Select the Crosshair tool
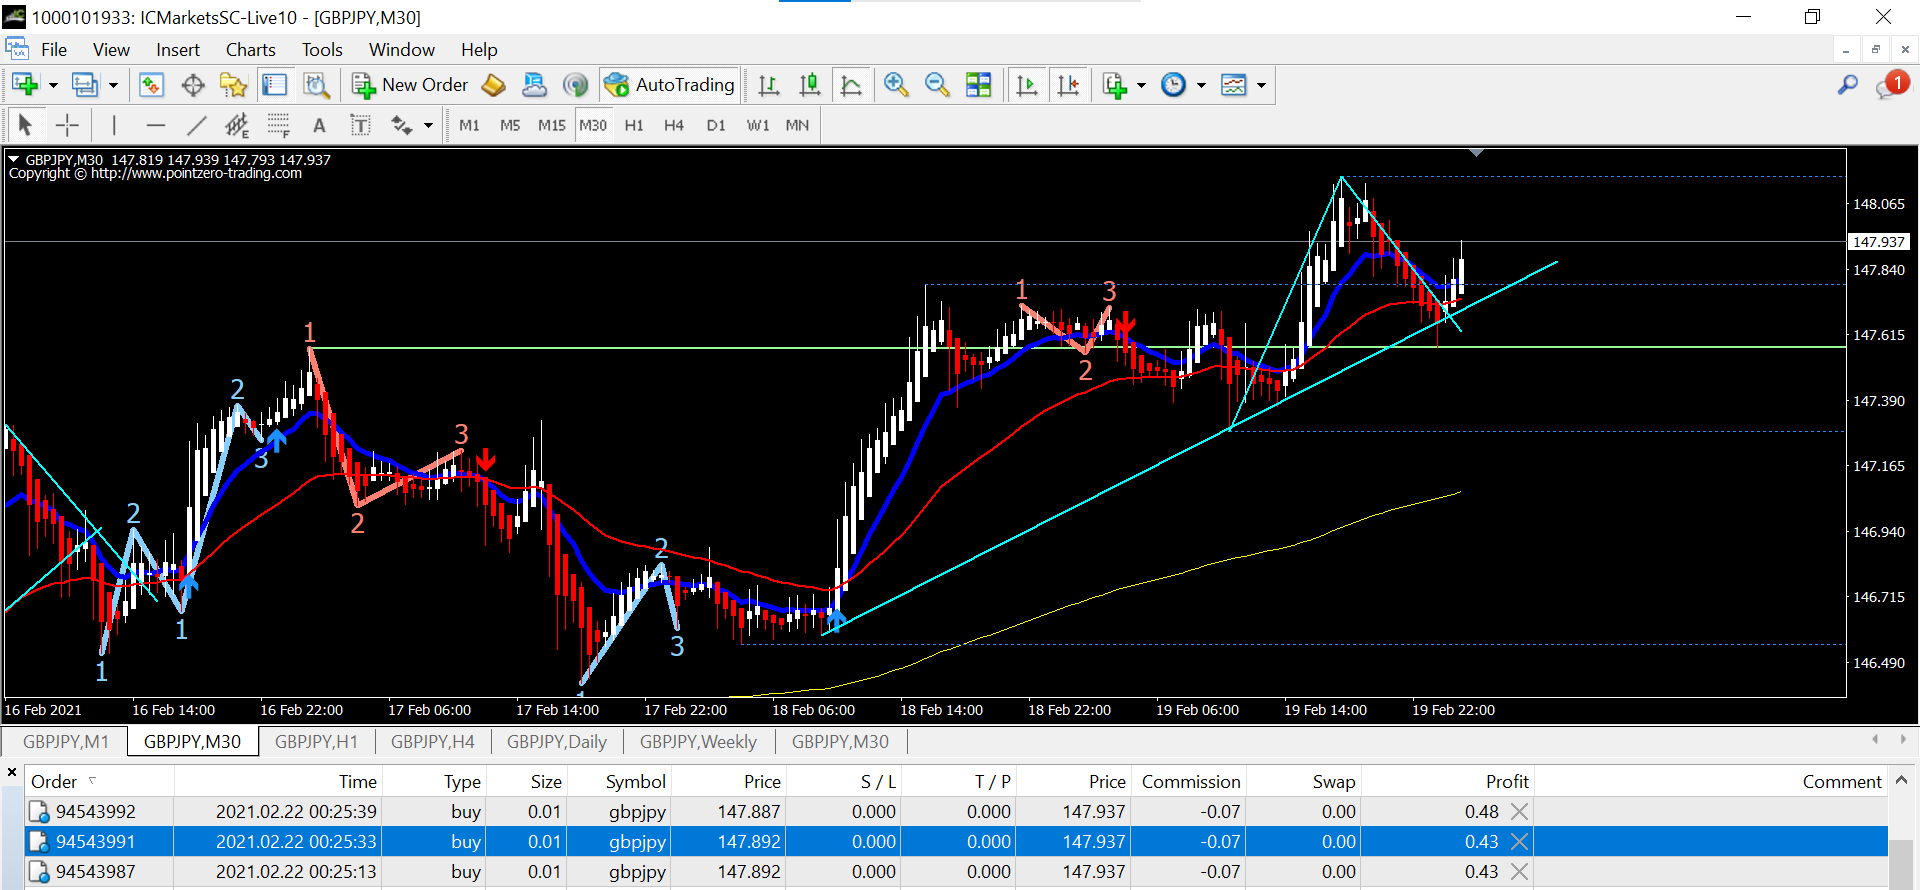This screenshot has height=890, width=1920. (x=67, y=125)
